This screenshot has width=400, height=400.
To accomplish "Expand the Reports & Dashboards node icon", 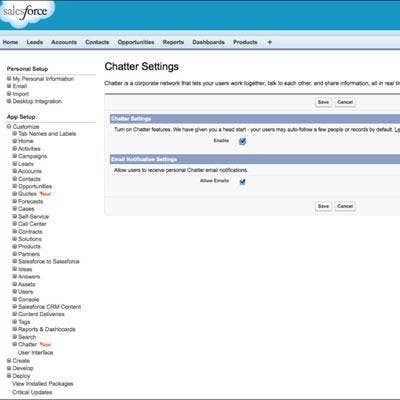I will tap(15, 329).
